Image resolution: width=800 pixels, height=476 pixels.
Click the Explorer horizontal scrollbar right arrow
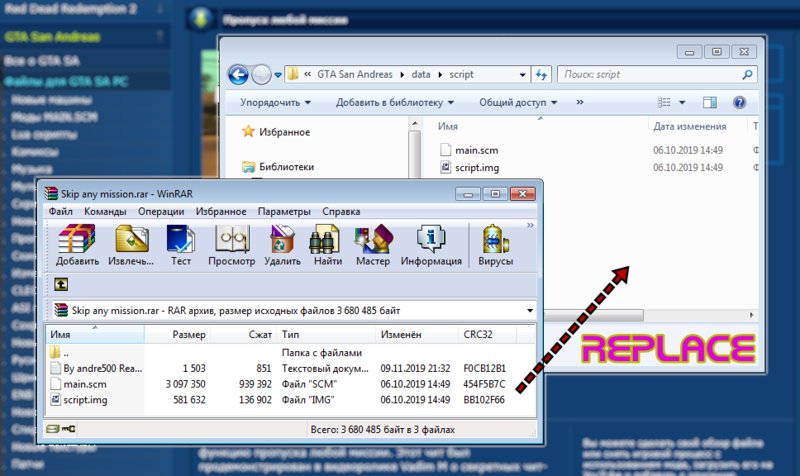751,315
